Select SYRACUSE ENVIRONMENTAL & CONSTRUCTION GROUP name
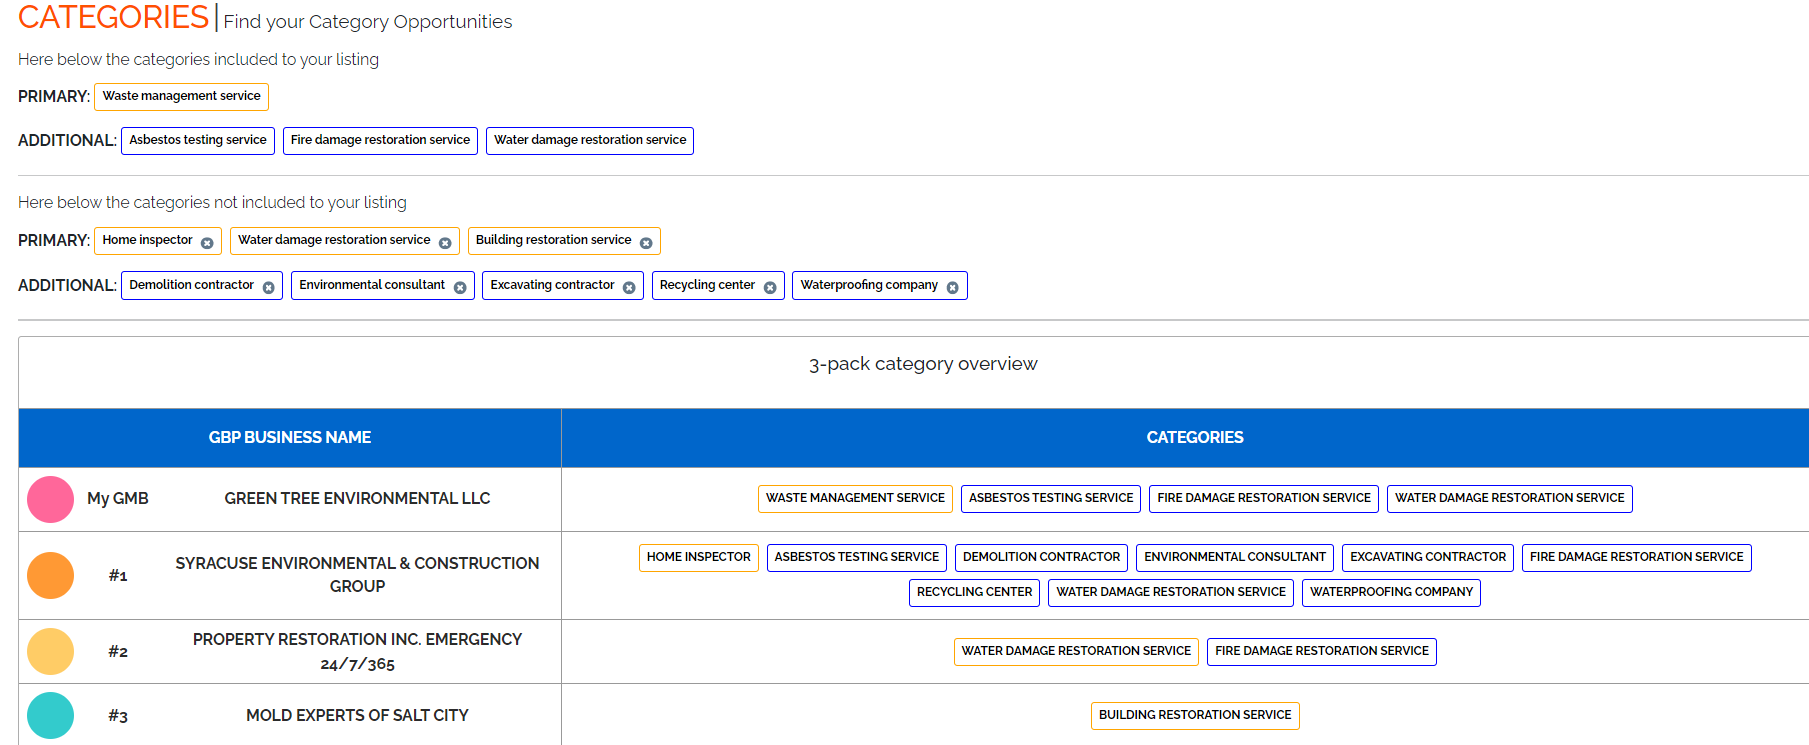This screenshot has height=745, width=1809. (x=357, y=575)
